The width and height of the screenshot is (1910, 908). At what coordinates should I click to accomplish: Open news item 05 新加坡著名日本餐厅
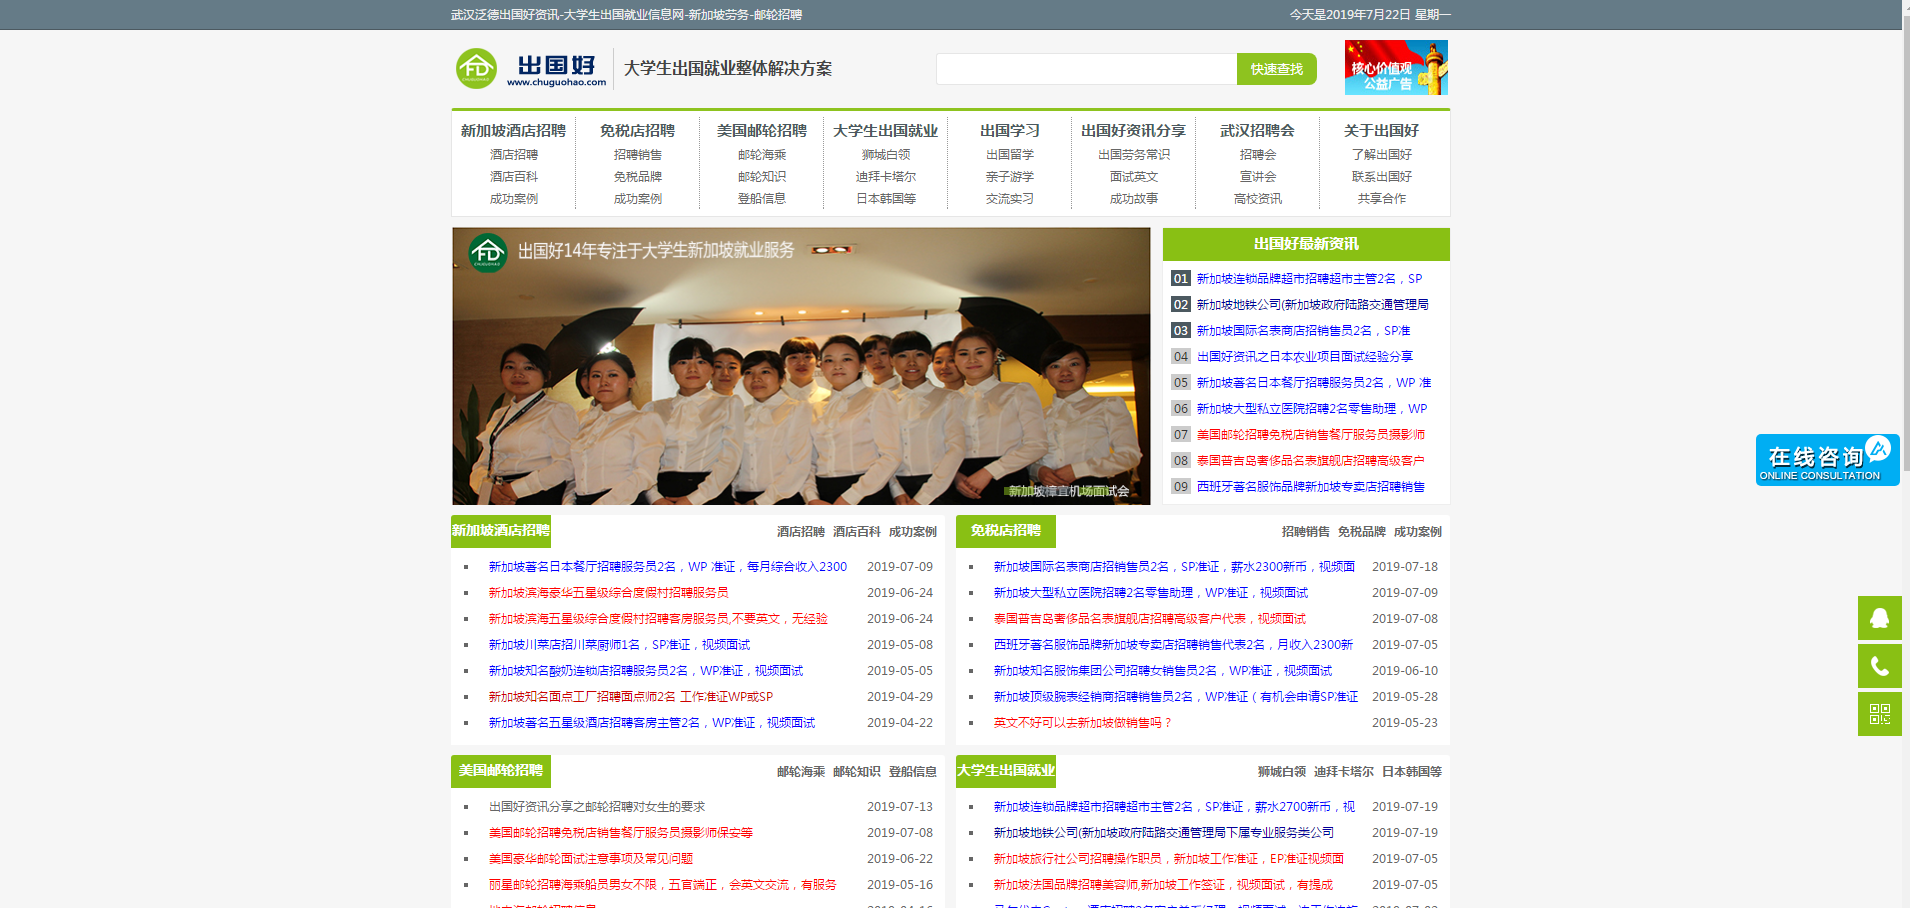click(1313, 383)
